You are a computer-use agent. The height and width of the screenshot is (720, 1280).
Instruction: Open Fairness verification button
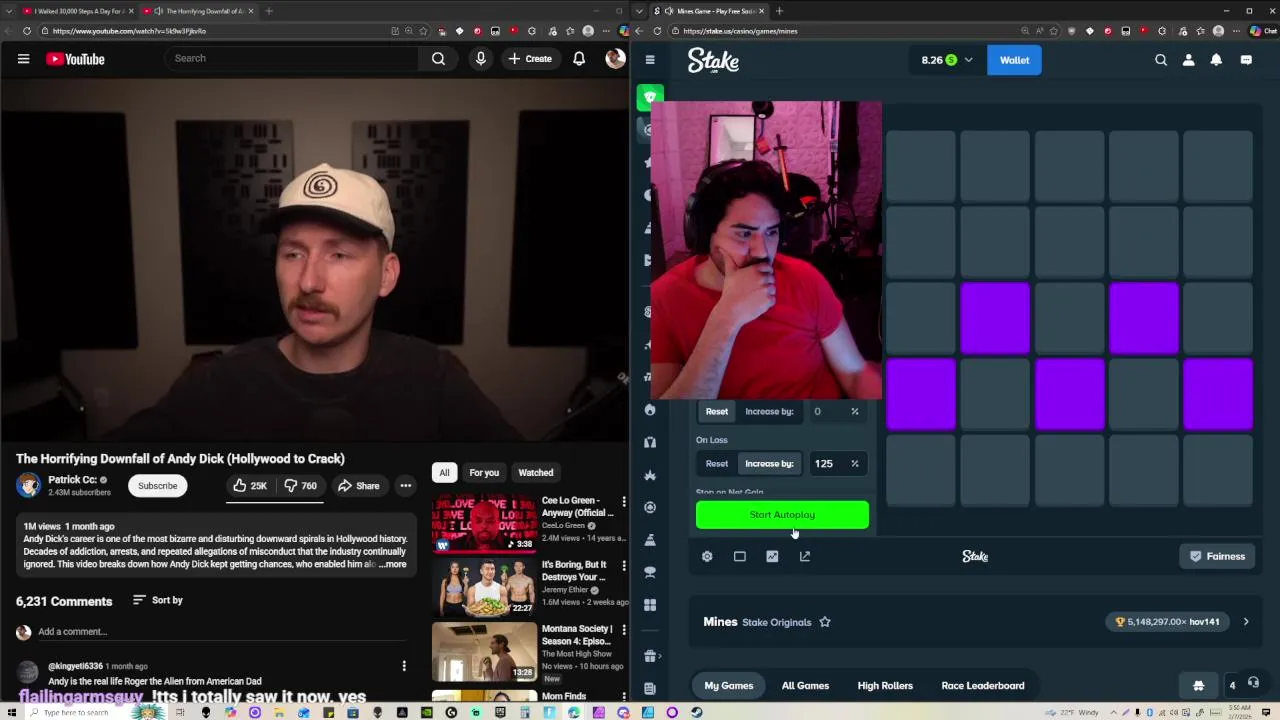pos(1217,556)
